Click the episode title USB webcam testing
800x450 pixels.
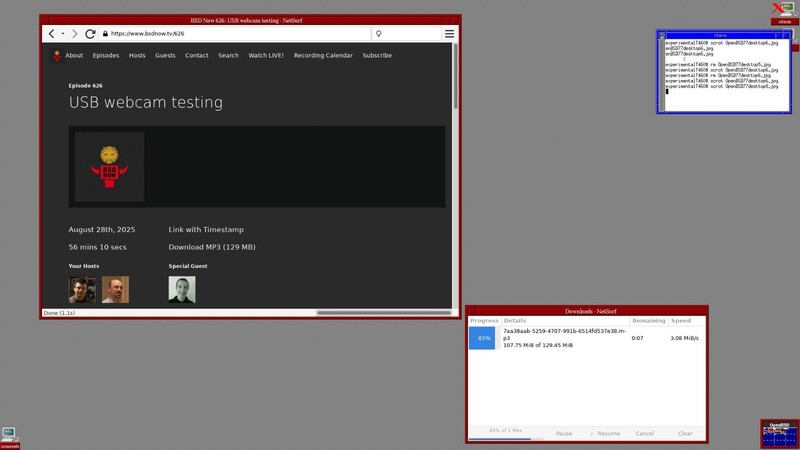146,102
